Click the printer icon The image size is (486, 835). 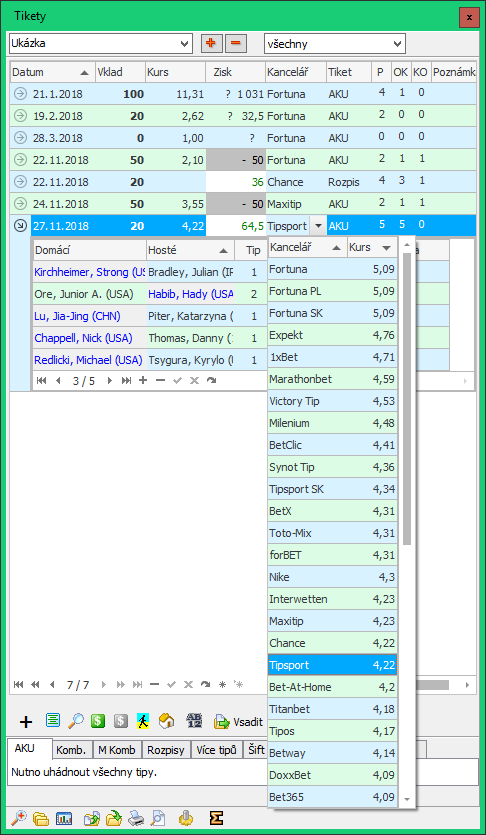pyautogui.click(x=136, y=818)
